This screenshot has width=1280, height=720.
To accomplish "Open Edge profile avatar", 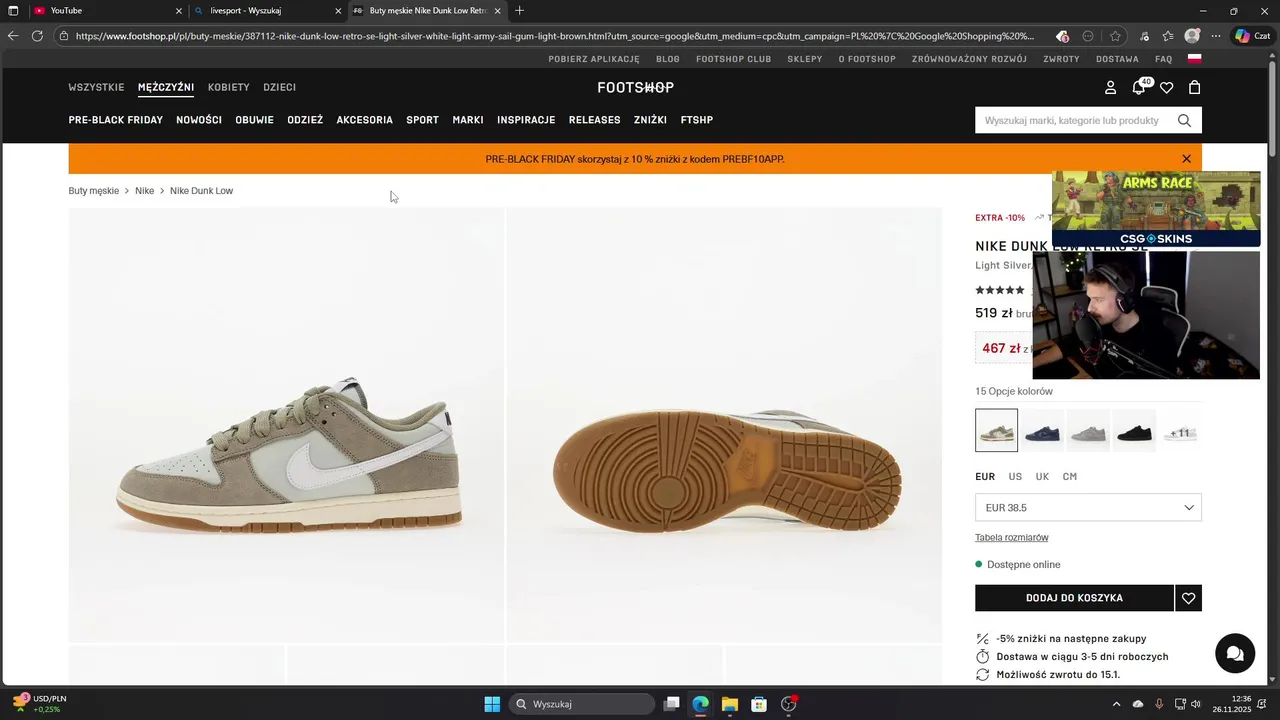I will tap(1192, 36).
